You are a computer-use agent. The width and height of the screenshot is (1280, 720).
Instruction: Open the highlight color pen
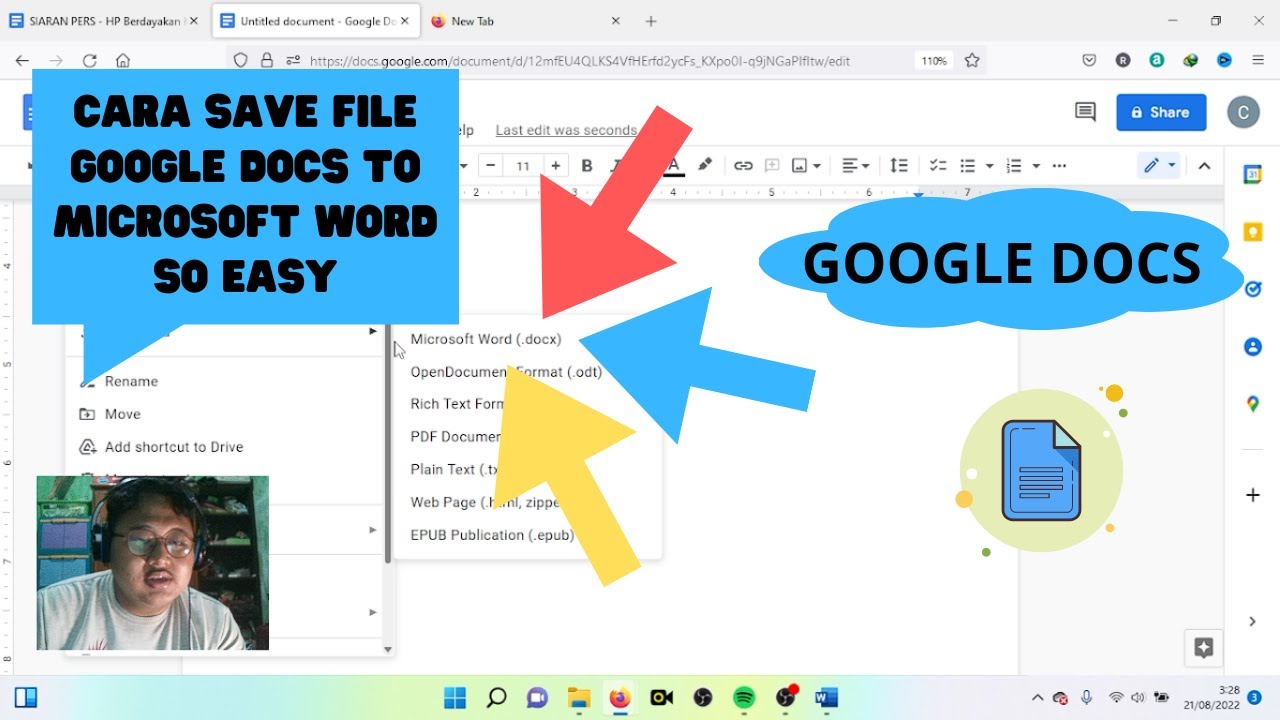click(705, 165)
